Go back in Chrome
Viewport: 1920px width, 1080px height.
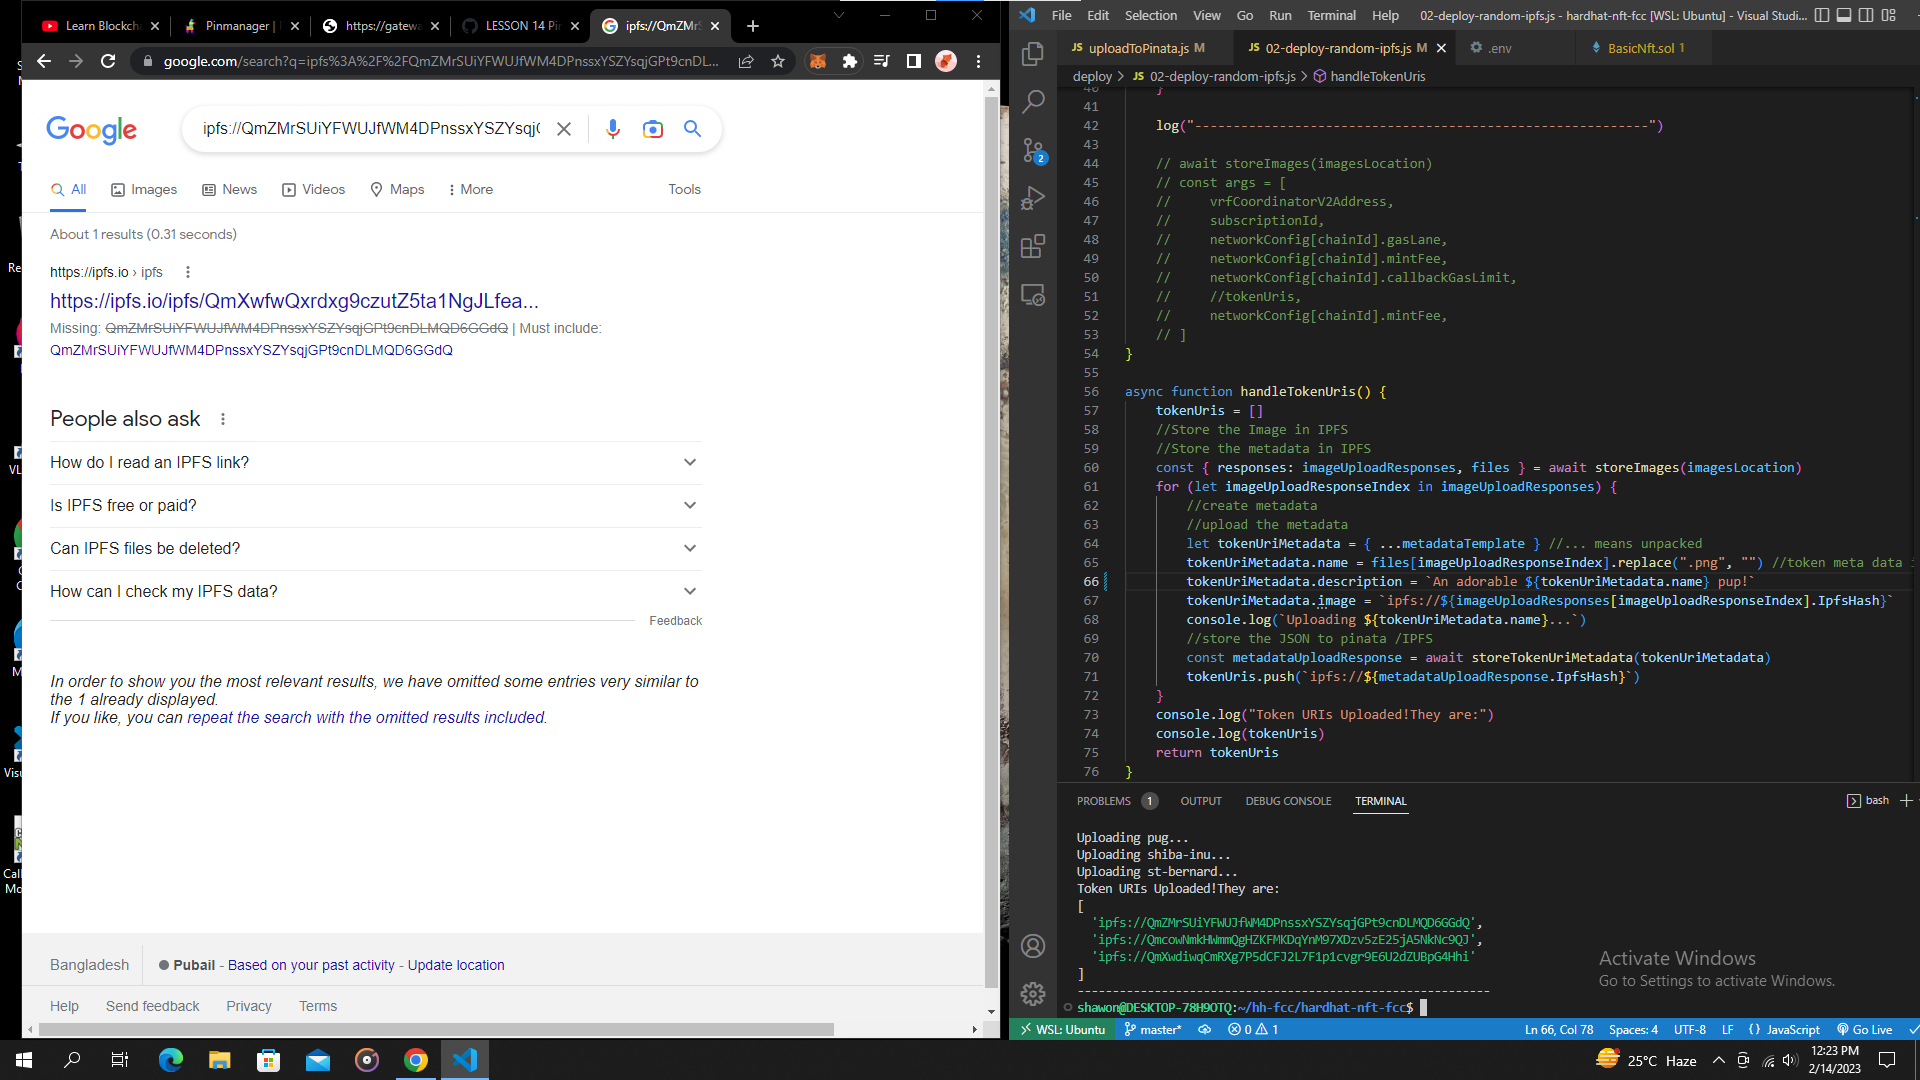tap(44, 61)
